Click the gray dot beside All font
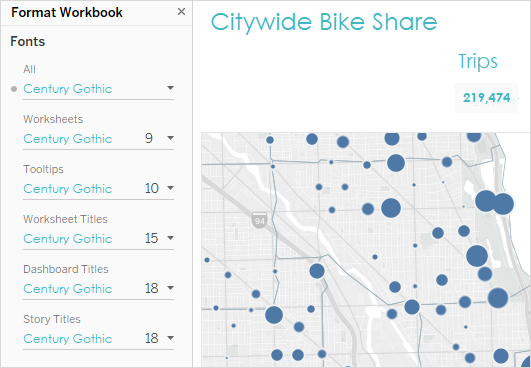 [x=14, y=89]
